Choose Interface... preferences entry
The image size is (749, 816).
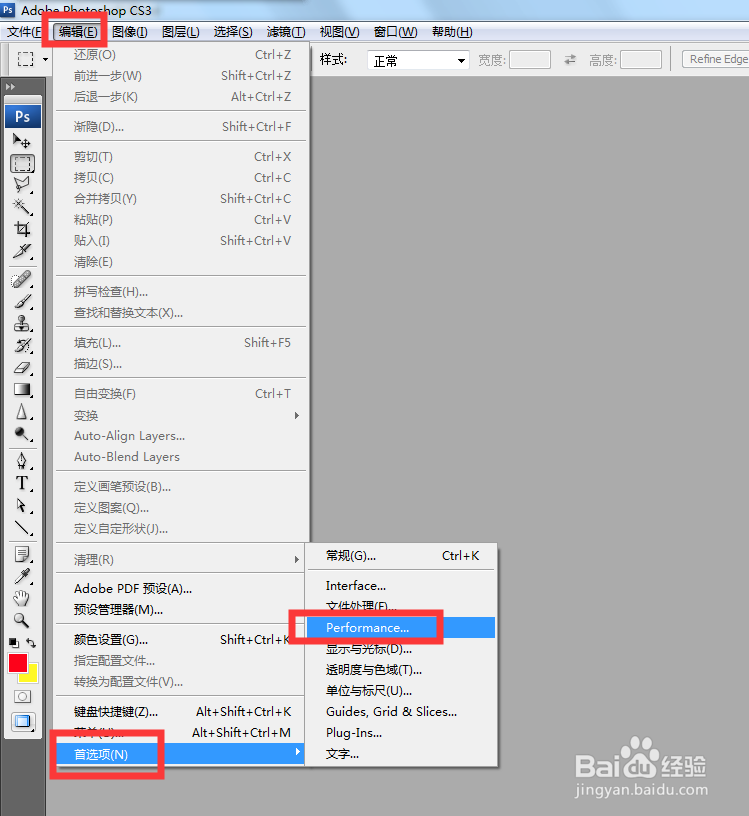coord(402,586)
